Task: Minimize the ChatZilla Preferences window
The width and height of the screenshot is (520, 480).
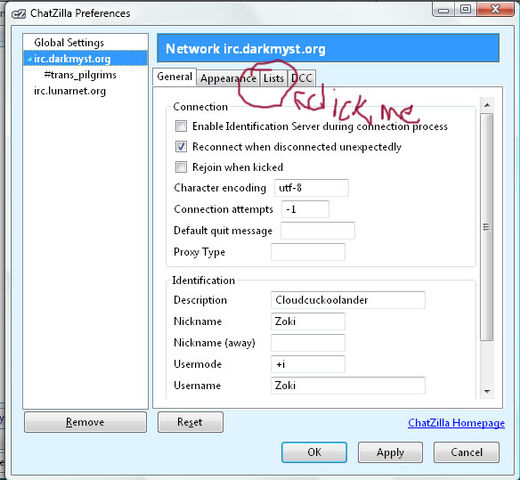Action: point(443,9)
